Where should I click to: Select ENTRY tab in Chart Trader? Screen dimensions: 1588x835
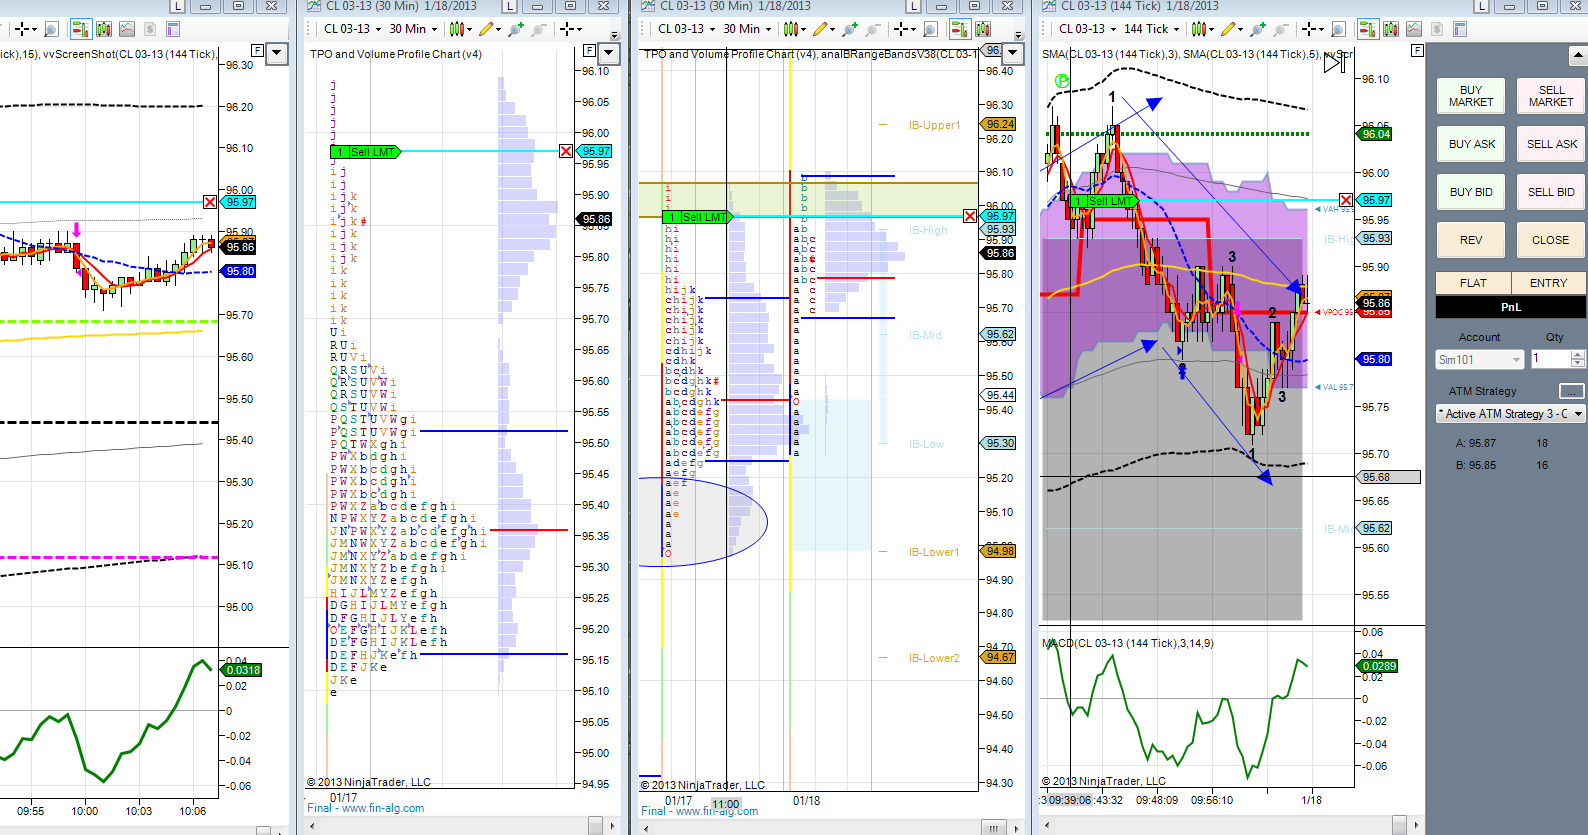click(1548, 283)
